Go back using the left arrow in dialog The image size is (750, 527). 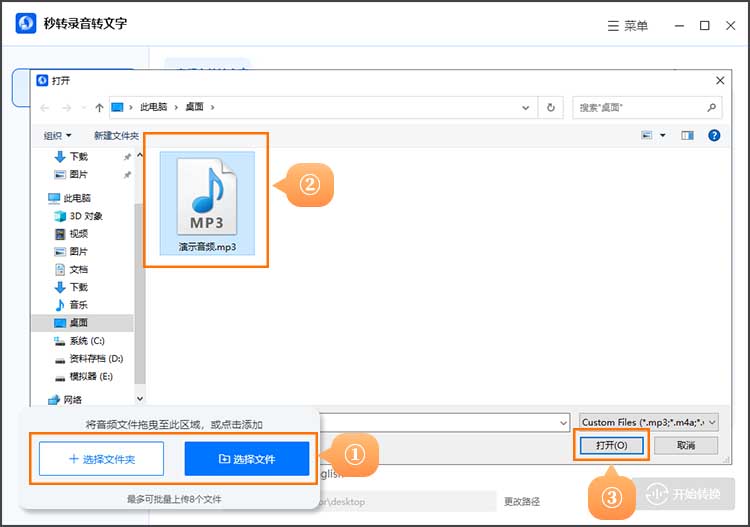[45, 108]
